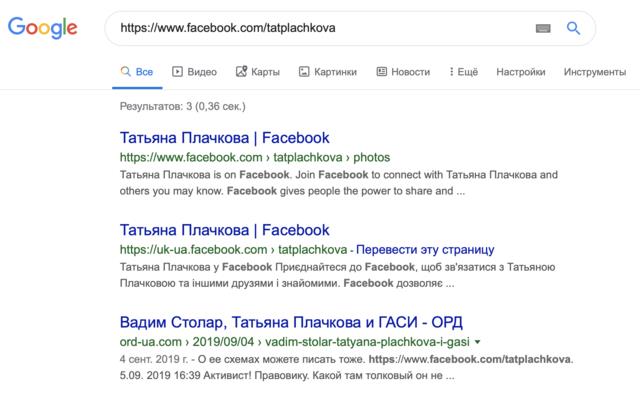Switch to the Новости tab
640x409 pixels.
point(410,72)
